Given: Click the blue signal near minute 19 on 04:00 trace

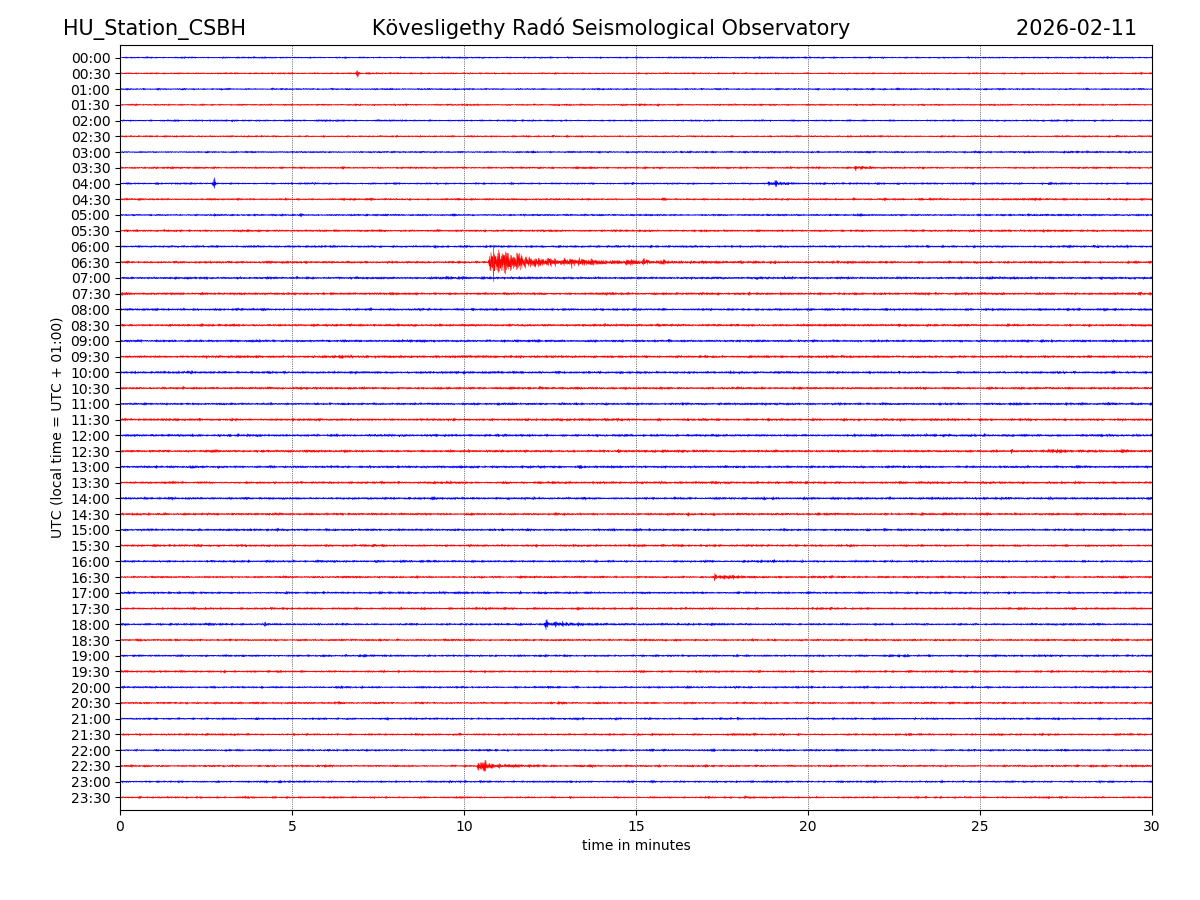Looking at the screenshot, I should click(776, 183).
